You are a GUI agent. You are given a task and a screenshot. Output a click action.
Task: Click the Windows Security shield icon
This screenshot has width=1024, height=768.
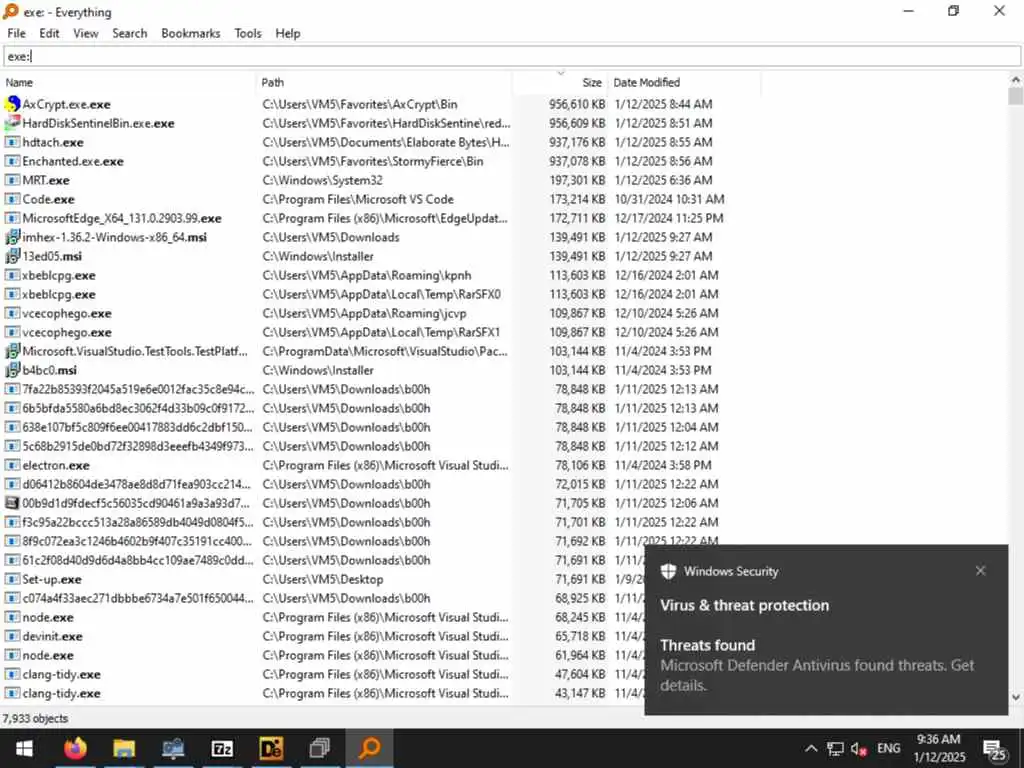tap(668, 571)
